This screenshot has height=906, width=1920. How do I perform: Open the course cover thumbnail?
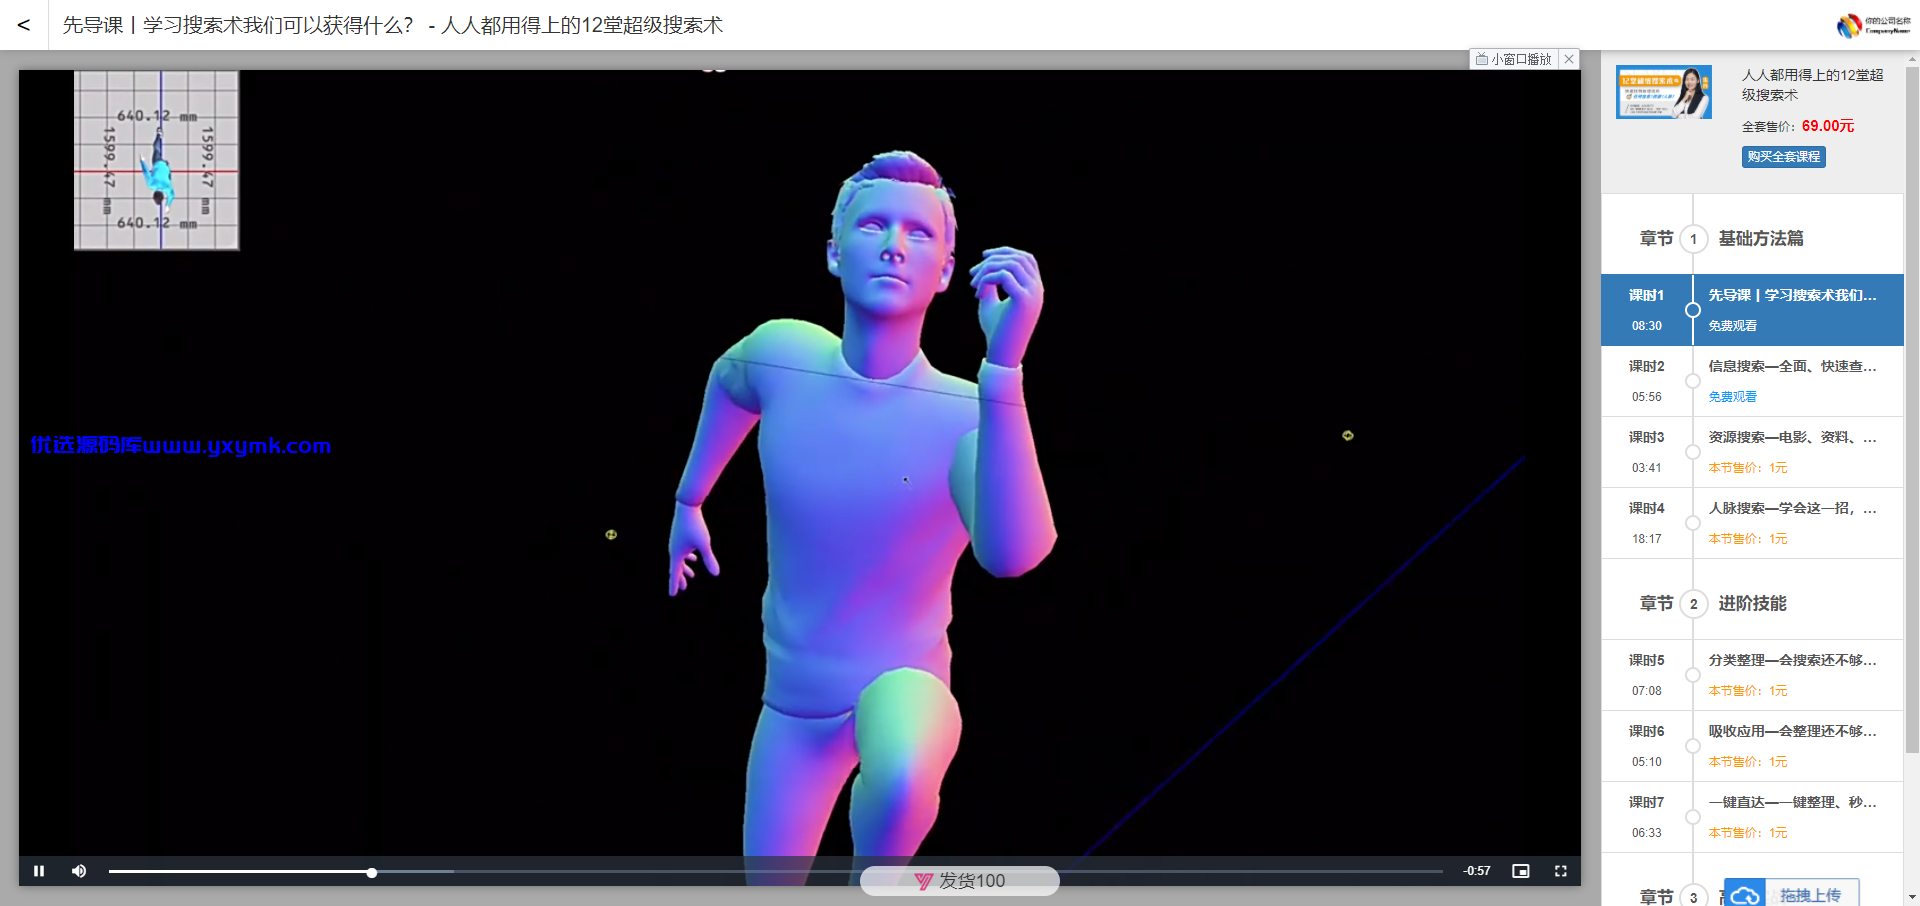click(x=1664, y=92)
